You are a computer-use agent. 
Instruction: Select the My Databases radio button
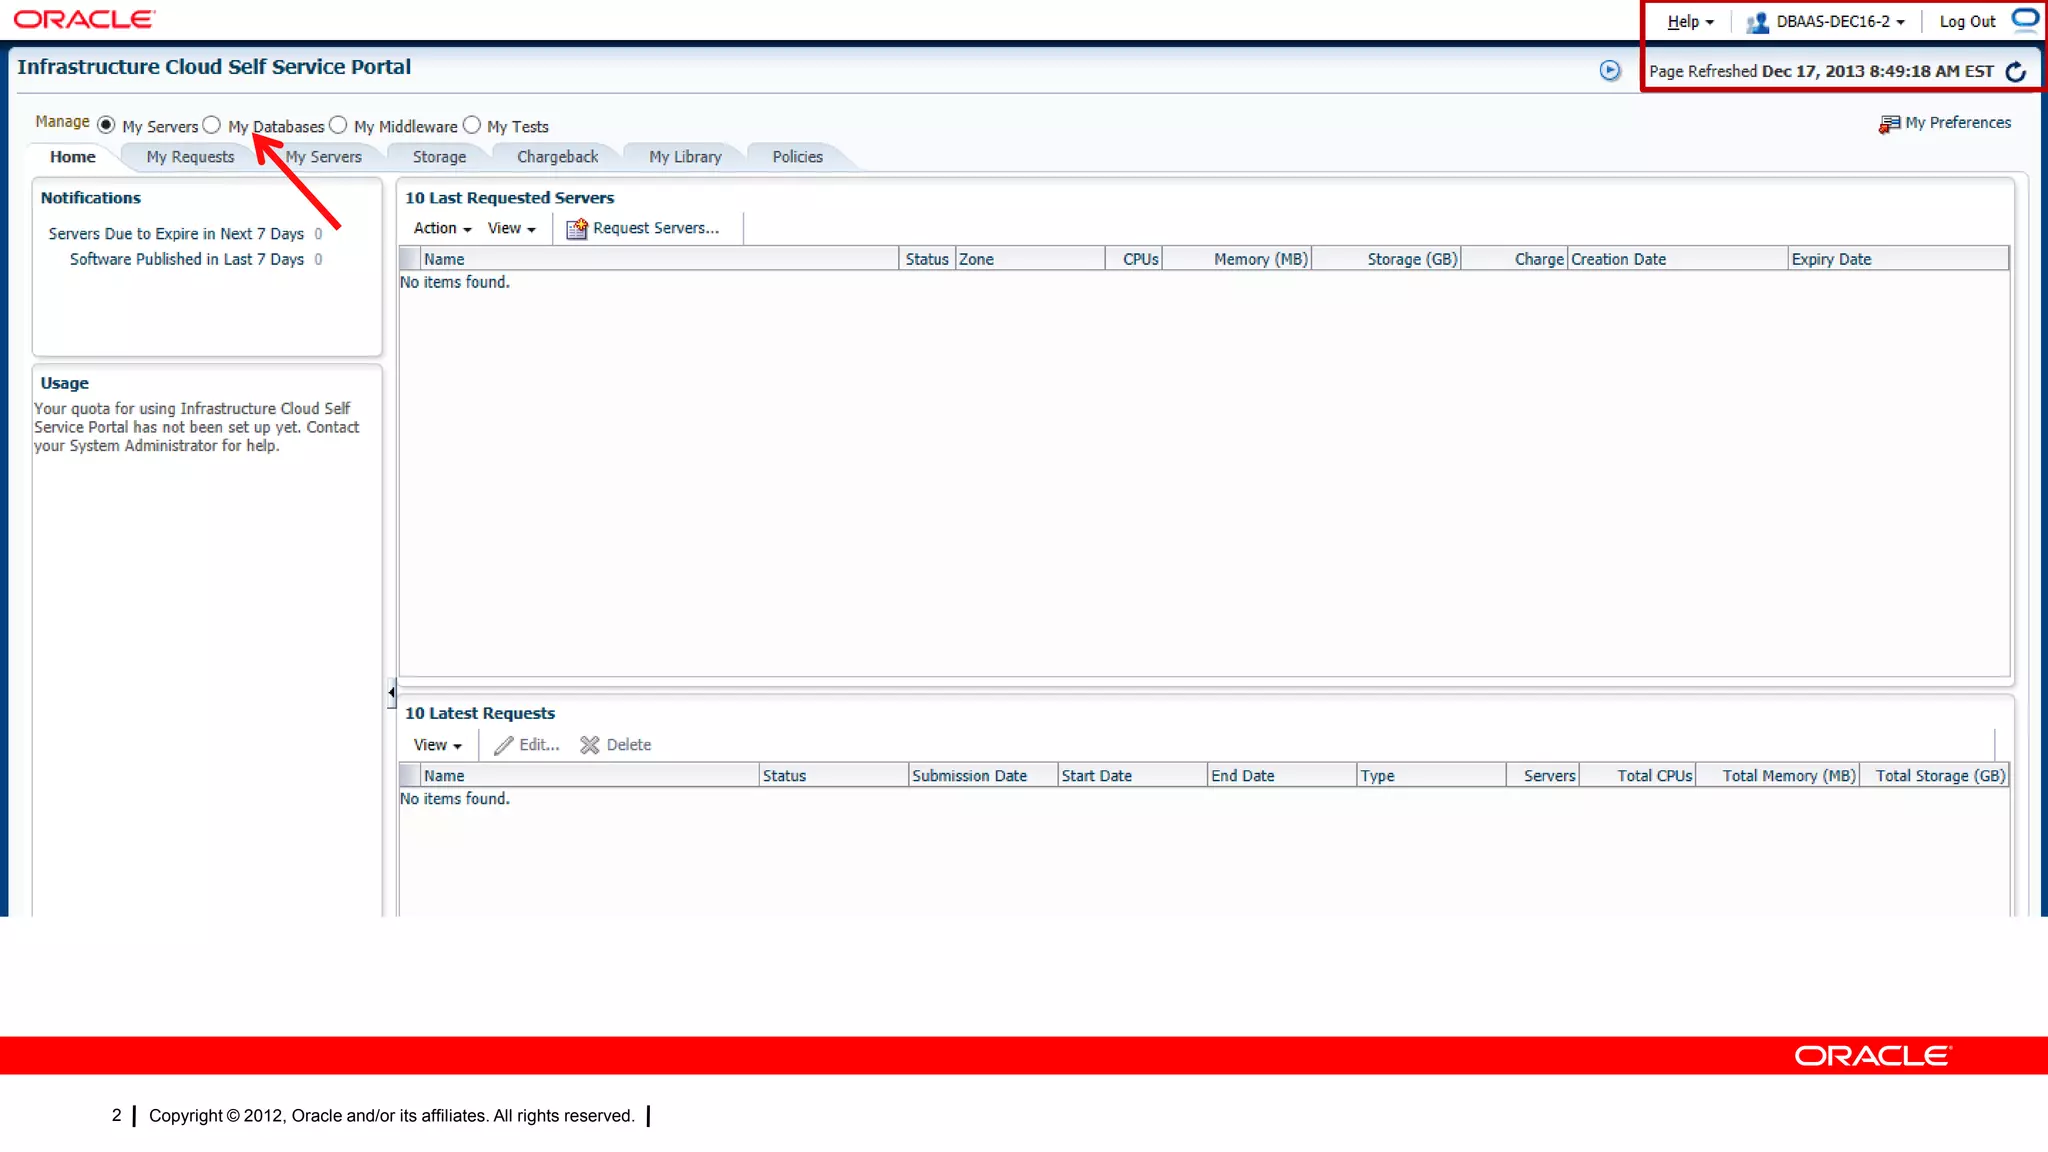211,125
